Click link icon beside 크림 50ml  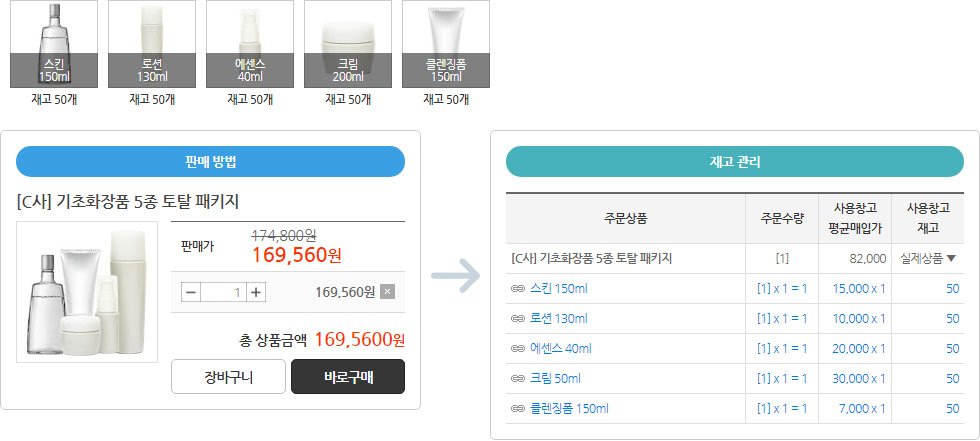(x=518, y=379)
